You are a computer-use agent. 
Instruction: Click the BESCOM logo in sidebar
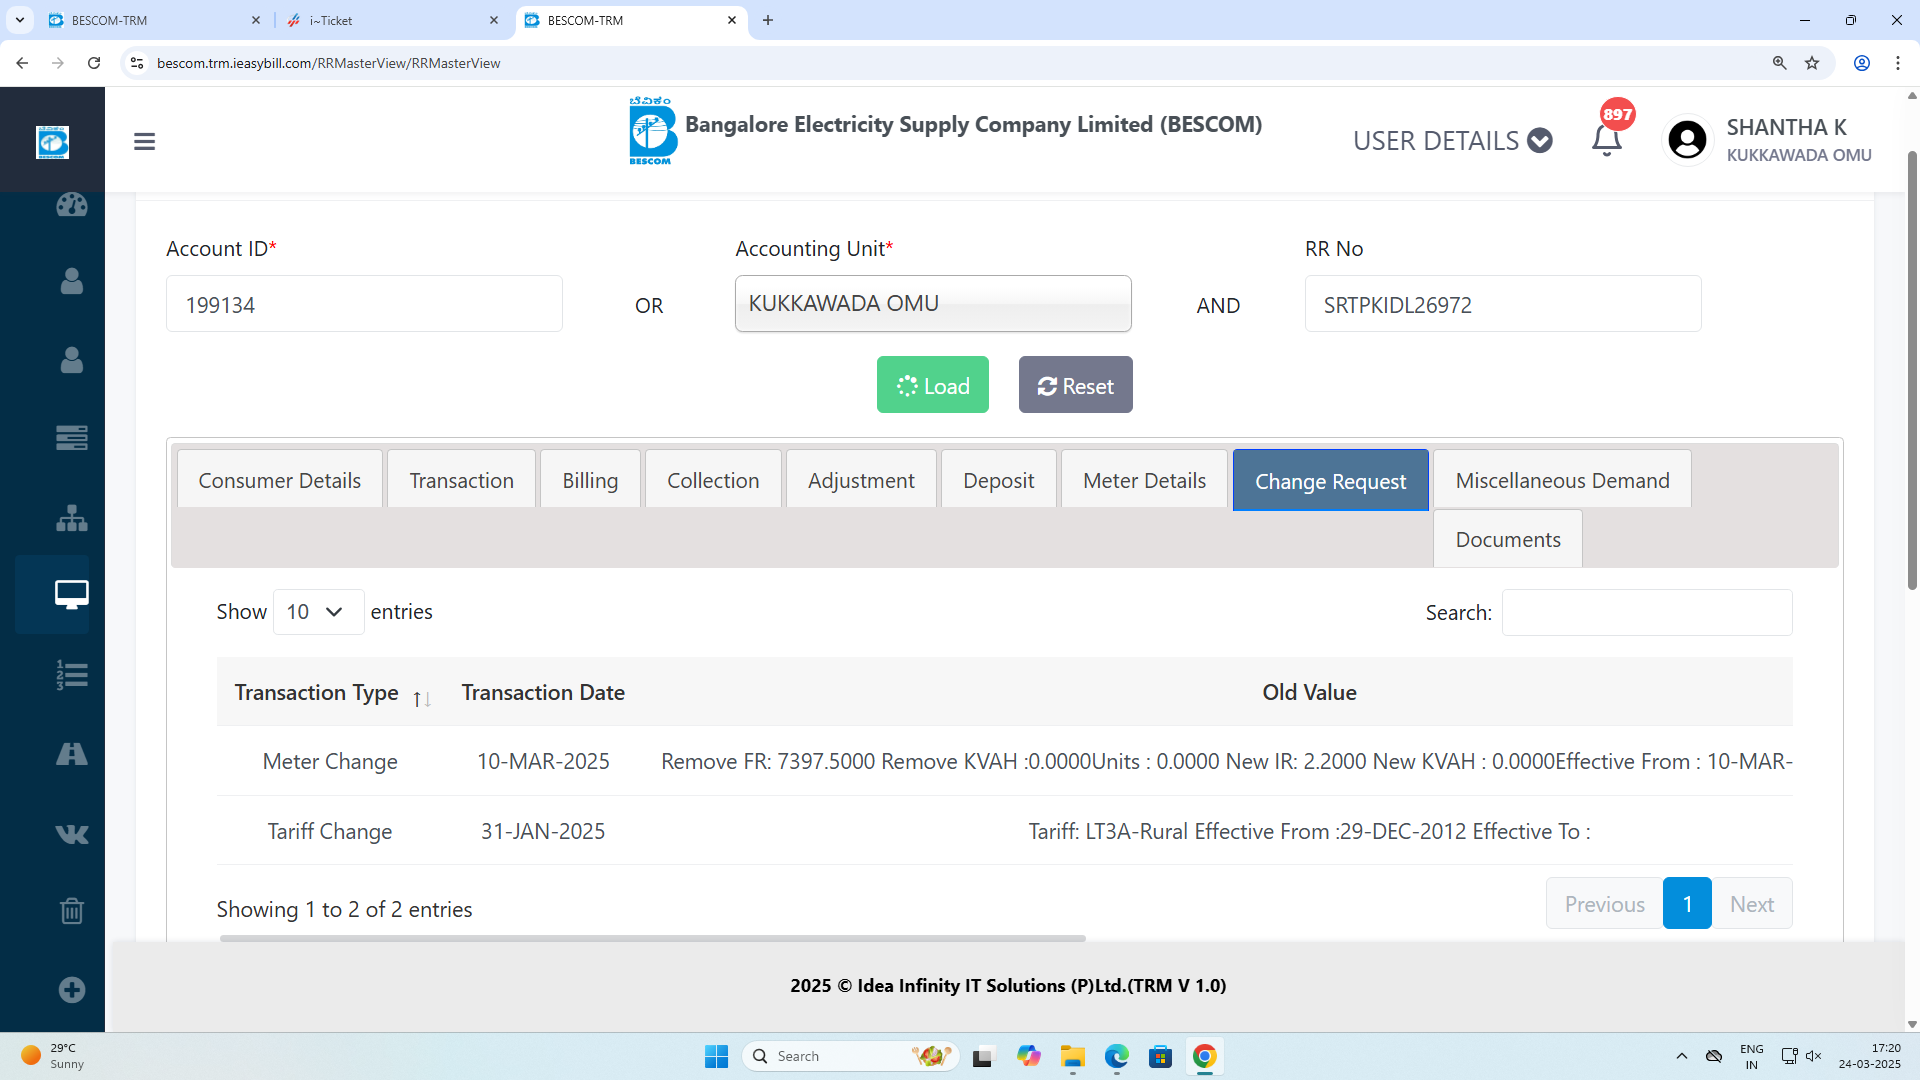(x=52, y=142)
